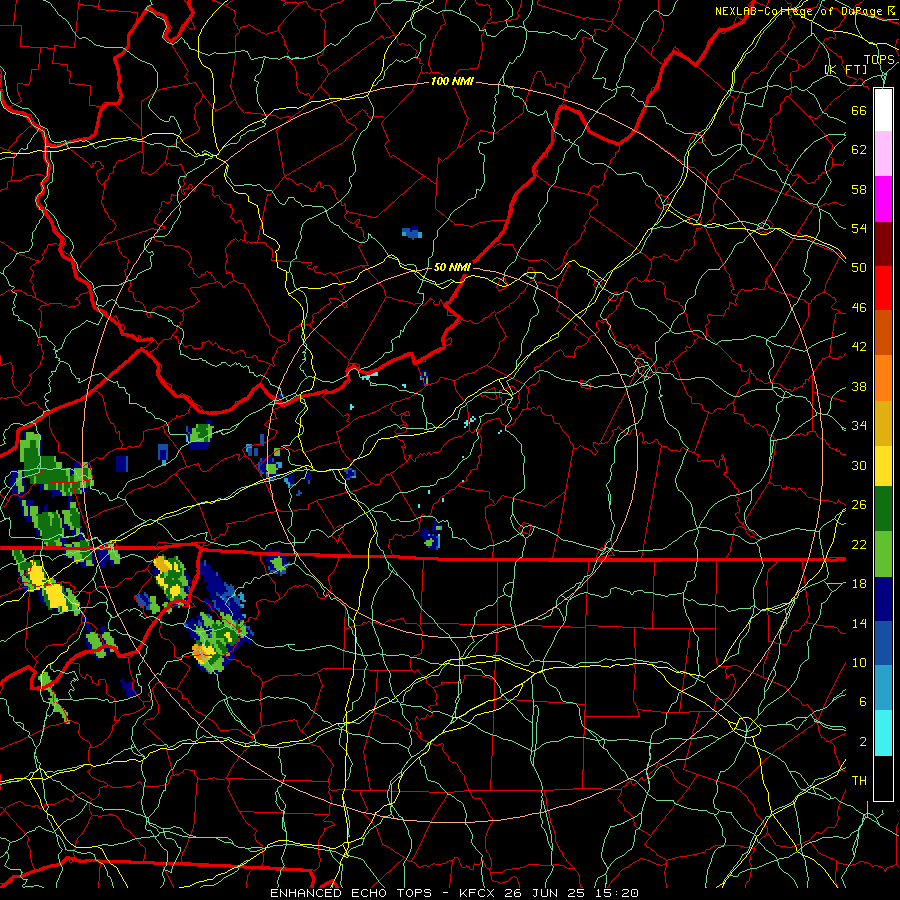The height and width of the screenshot is (900, 900).
Task: Click the bright red 46 kft legend swatch
Action: (883, 288)
